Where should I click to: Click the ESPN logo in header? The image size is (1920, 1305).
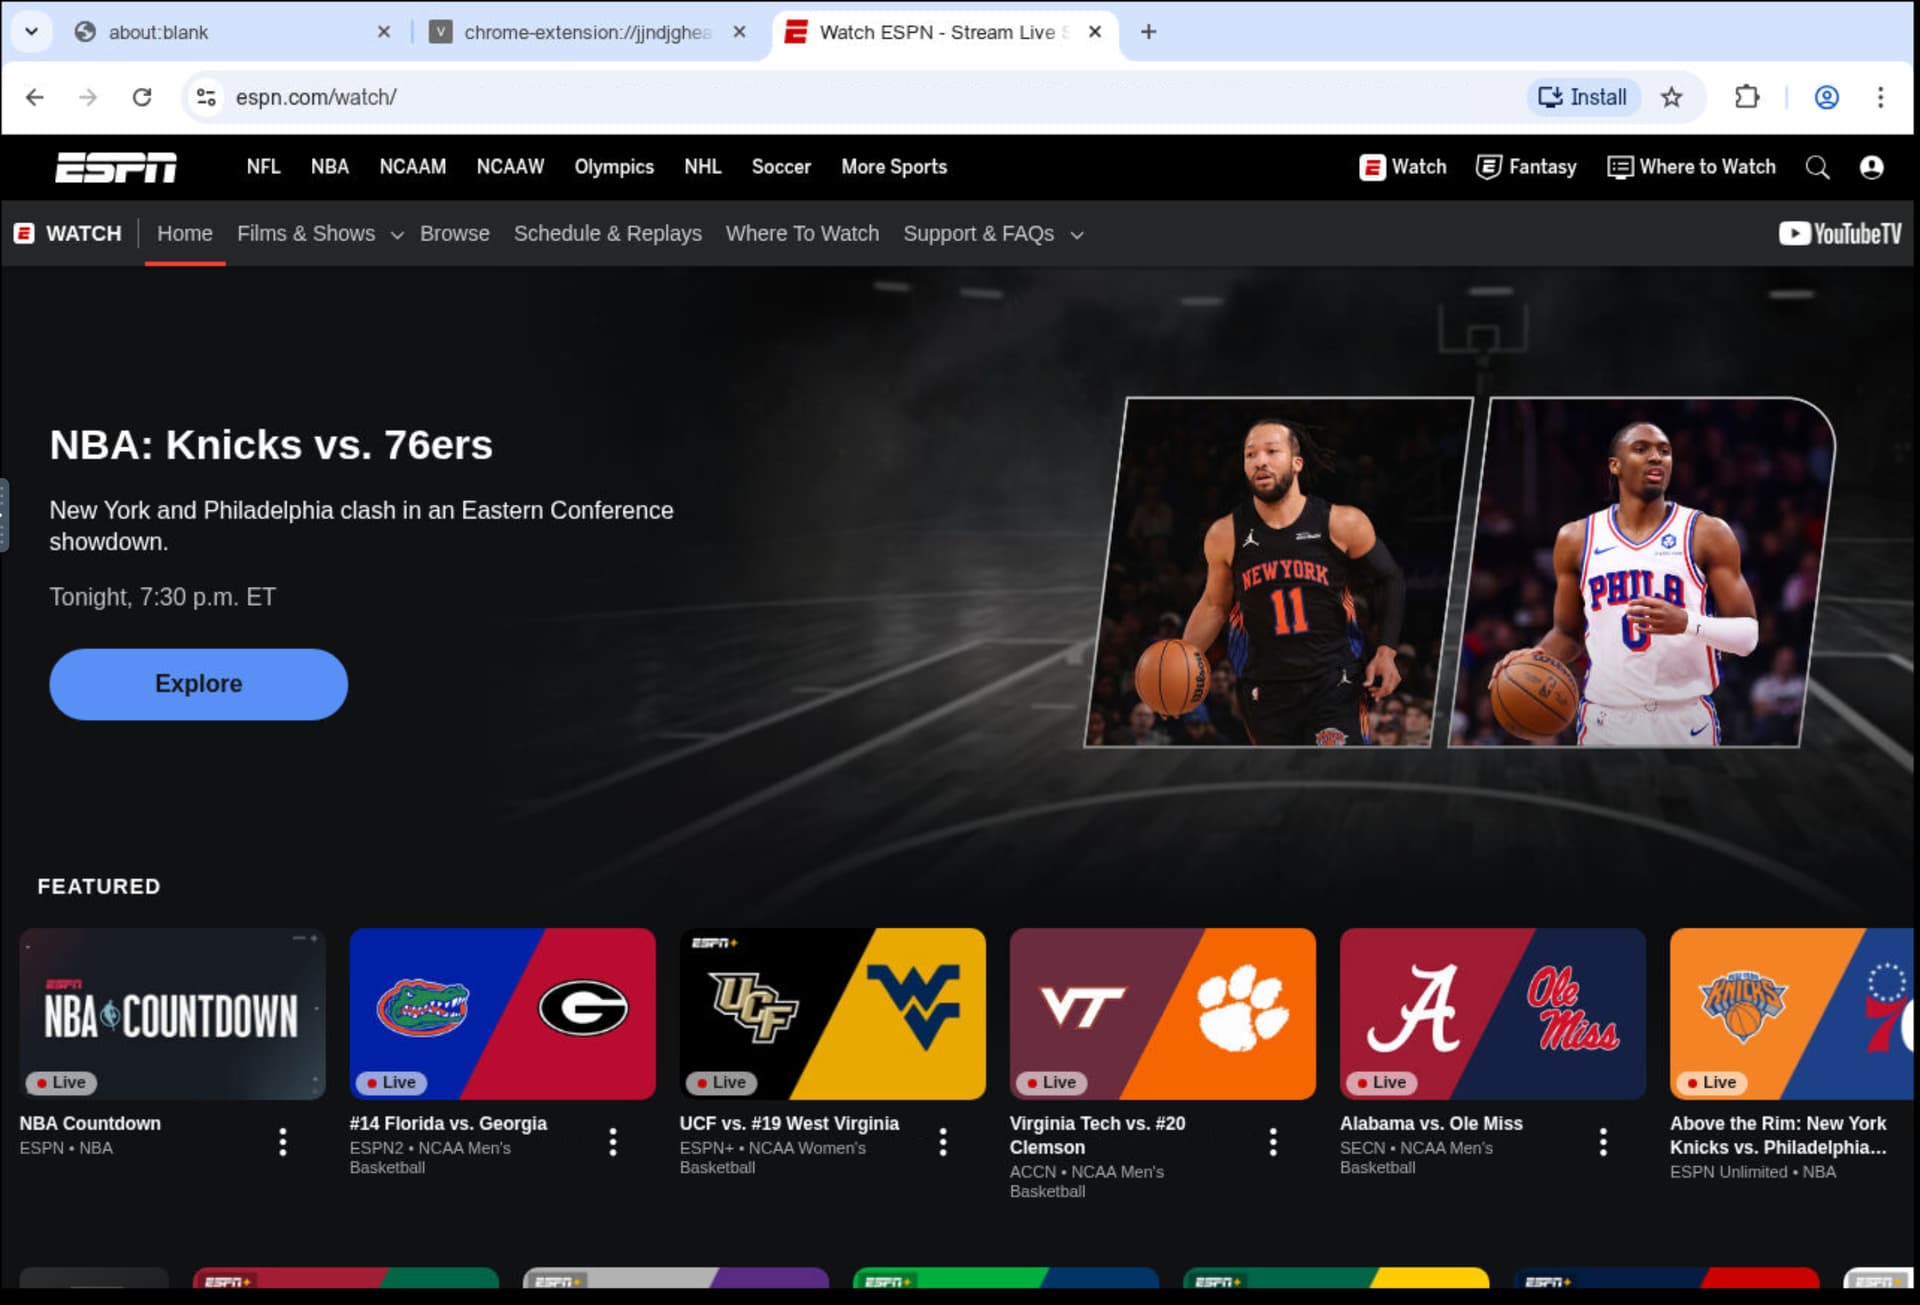click(115, 167)
